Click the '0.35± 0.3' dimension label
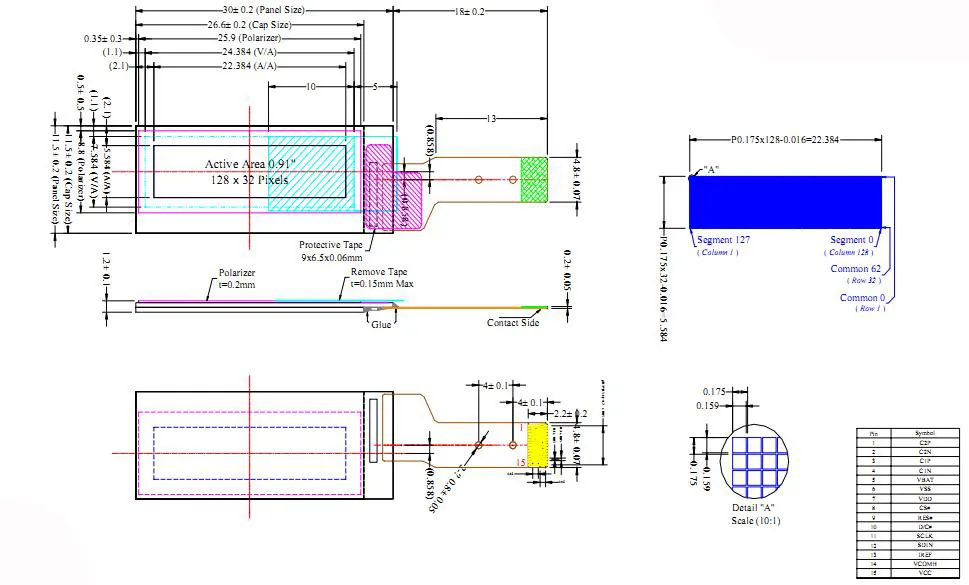This screenshot has width=969, height=585. (x=103, y=39)
